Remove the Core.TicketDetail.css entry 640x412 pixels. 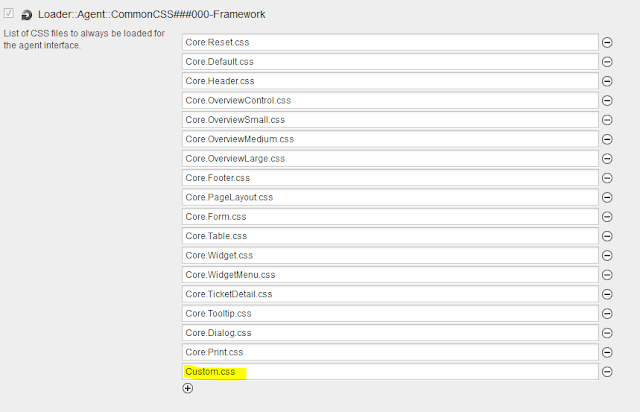point(607,294)
